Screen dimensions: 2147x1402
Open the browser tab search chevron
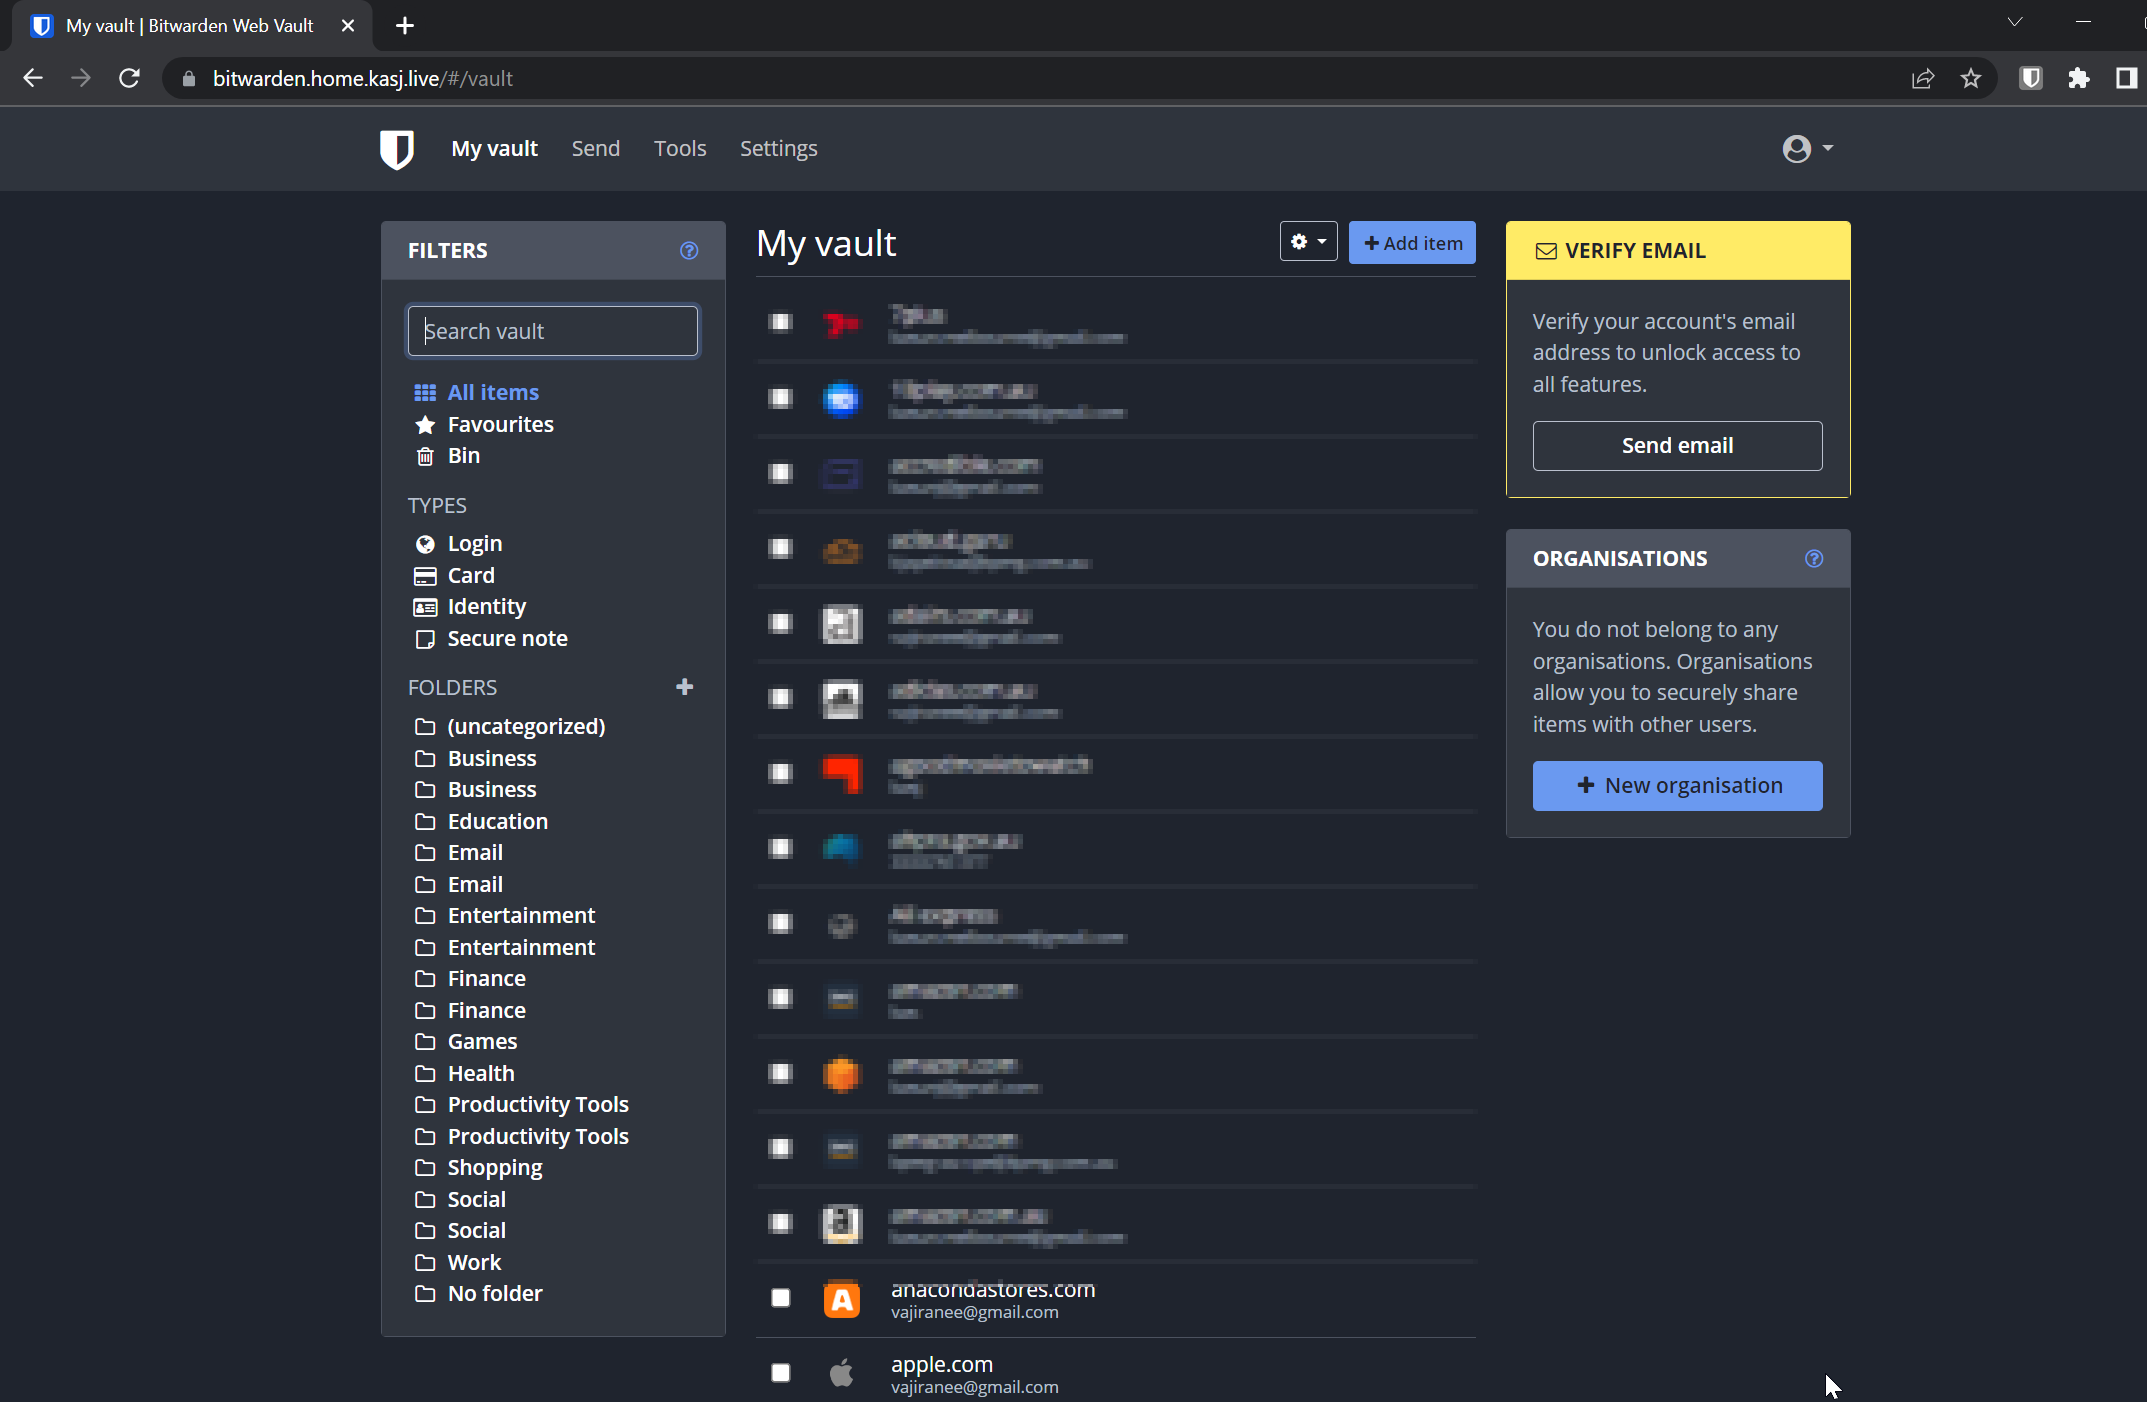[2015, 22]
